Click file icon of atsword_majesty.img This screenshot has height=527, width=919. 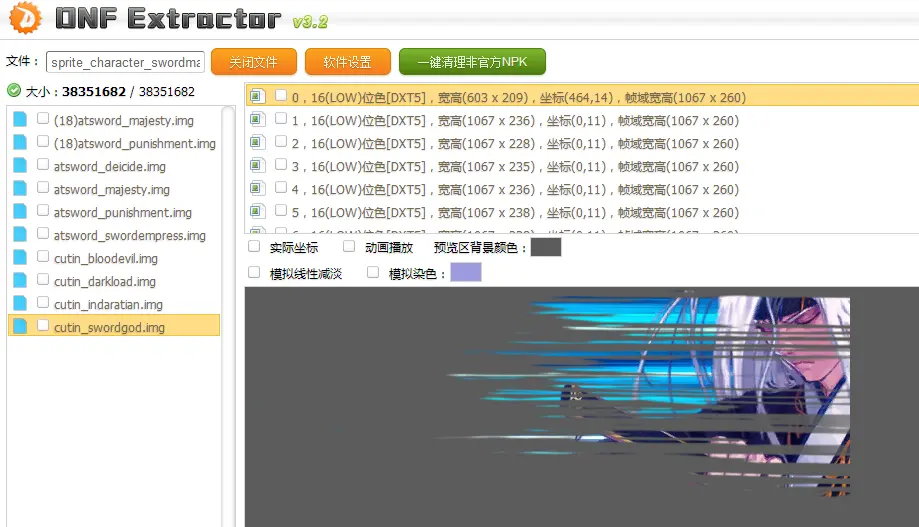click(20, 188)
